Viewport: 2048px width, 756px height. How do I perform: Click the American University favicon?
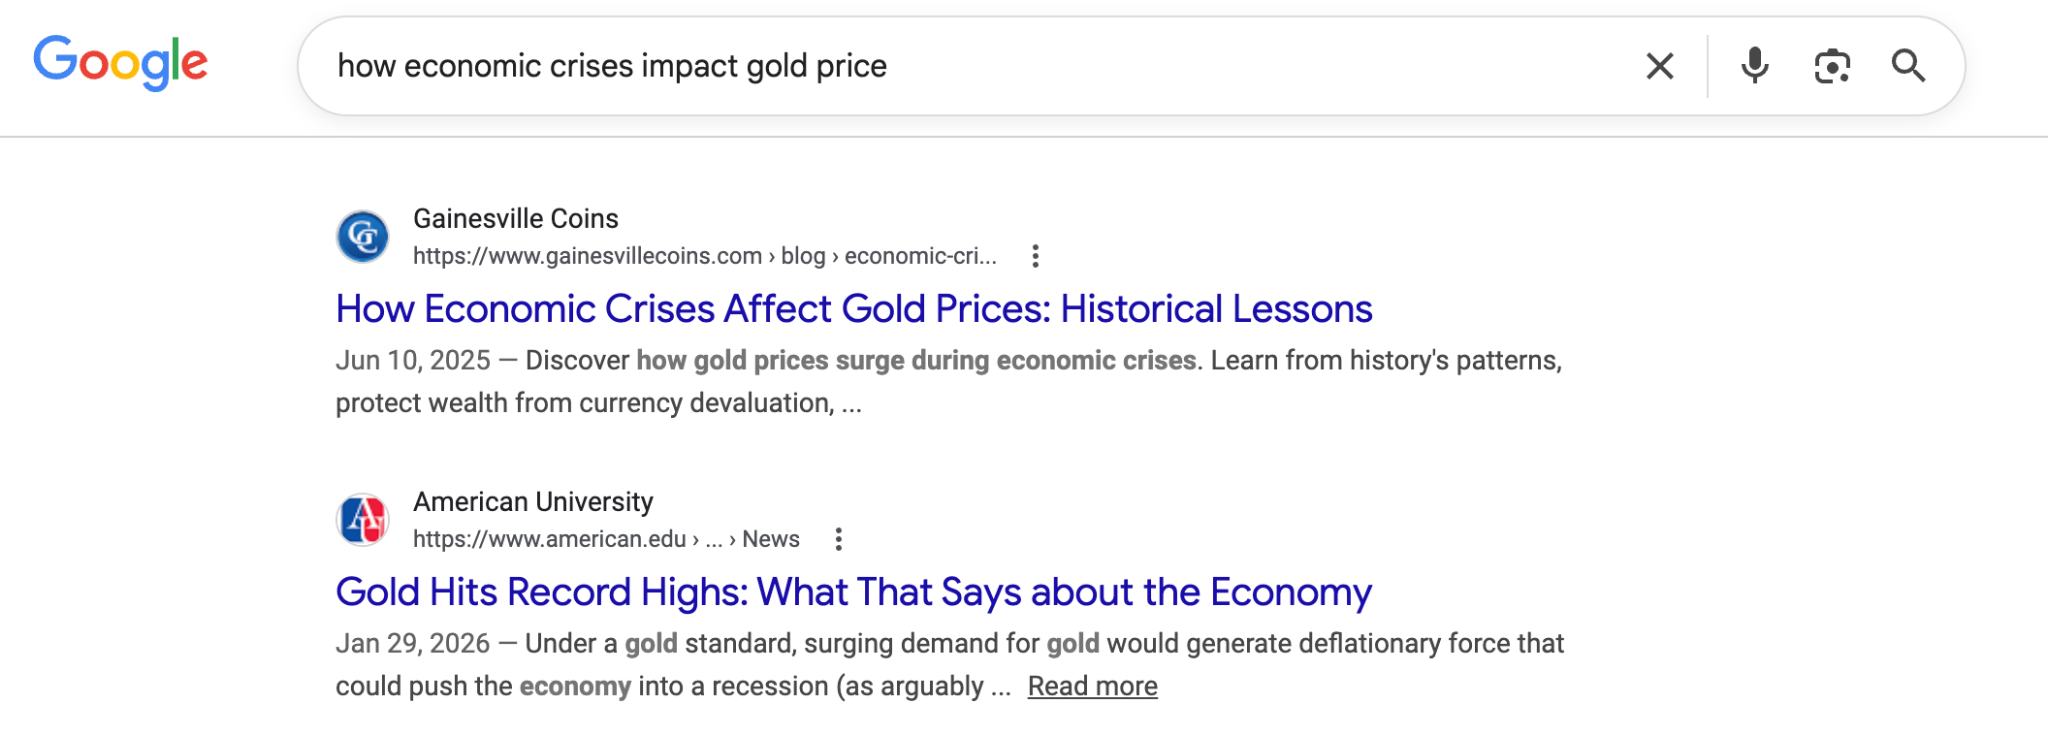(362, 519)
